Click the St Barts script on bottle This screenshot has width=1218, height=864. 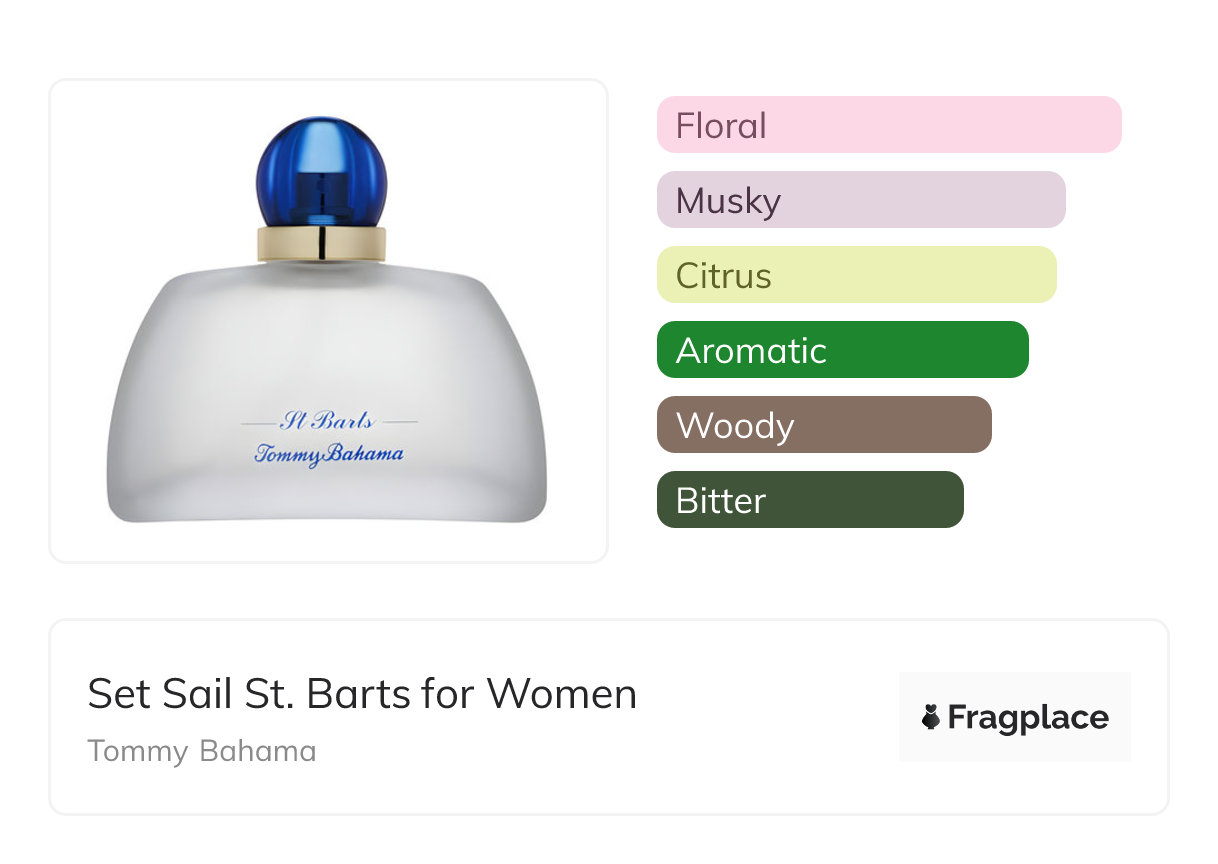pyautogui.click(x=327, y=421)
